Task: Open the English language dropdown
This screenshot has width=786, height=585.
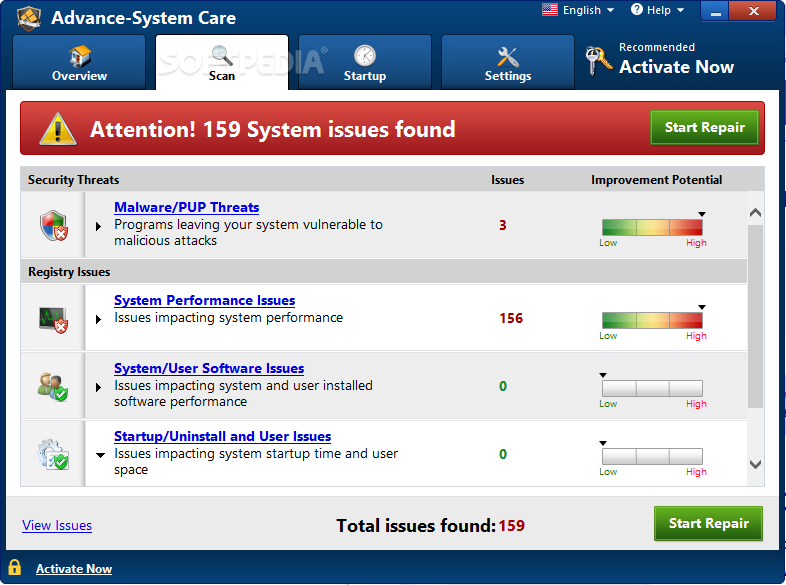Action: 578,10
